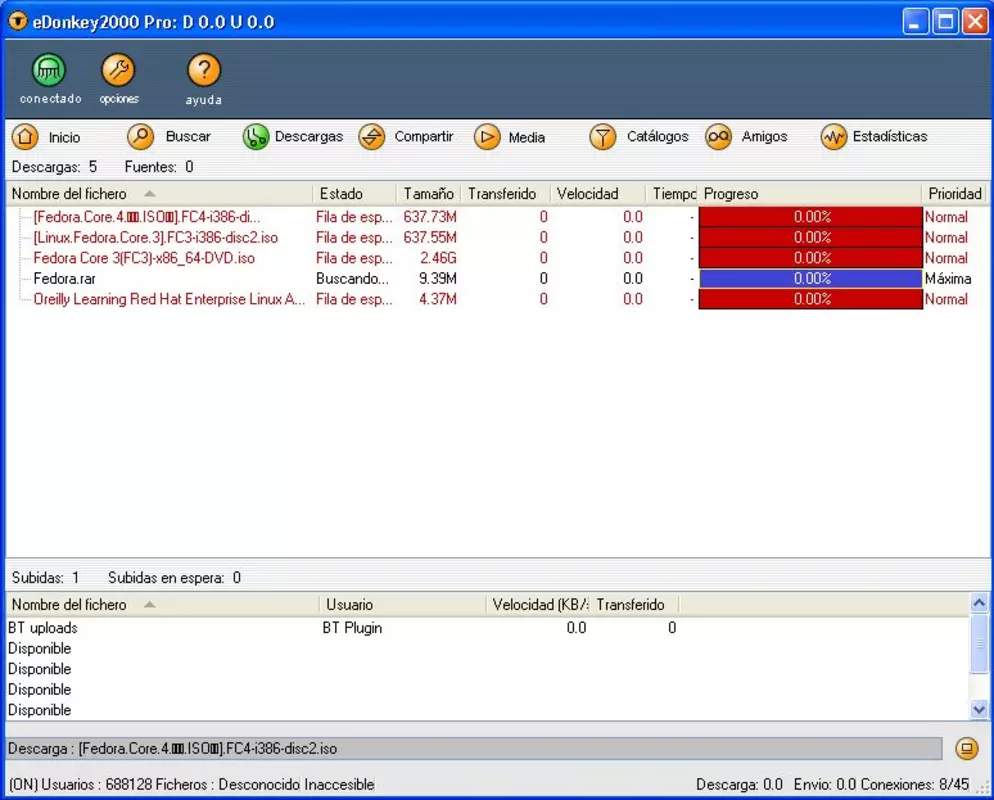Viewport: 994px width, 800px height.
Task: Sort downloads by Tamaño column
Action: tap(429, 194)
